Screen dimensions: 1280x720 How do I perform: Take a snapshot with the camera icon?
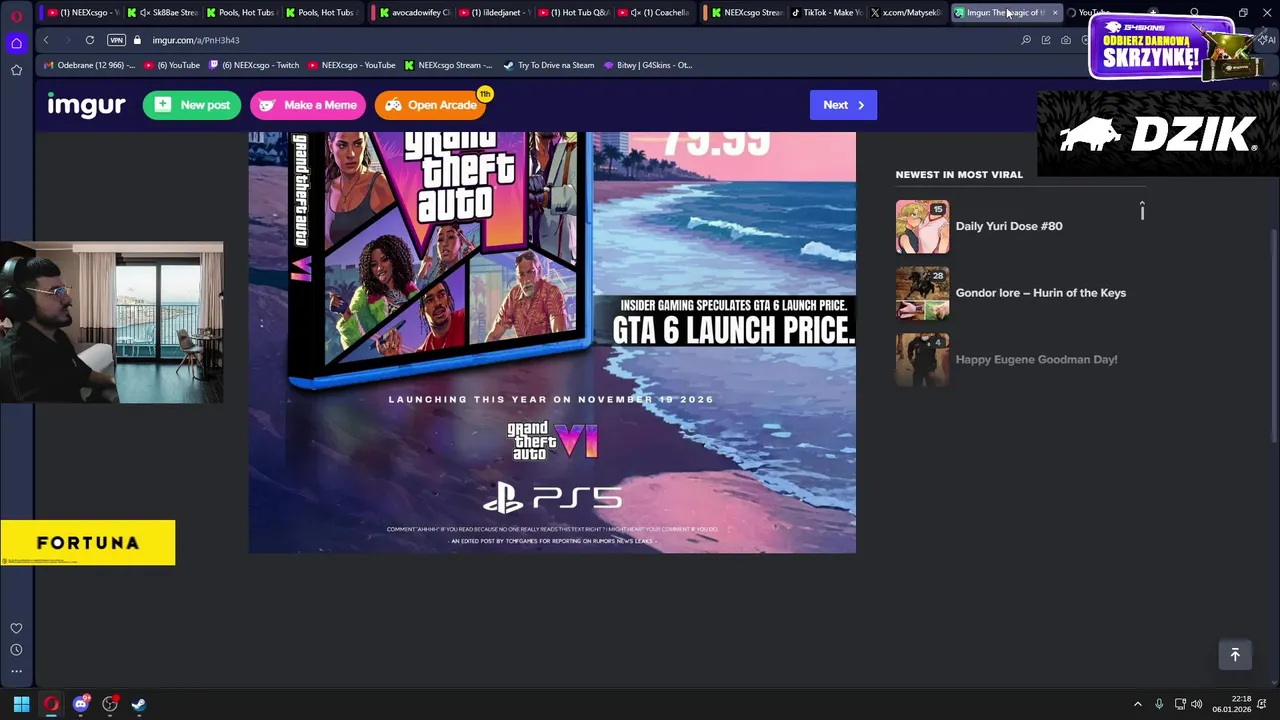coord(1066,40)
